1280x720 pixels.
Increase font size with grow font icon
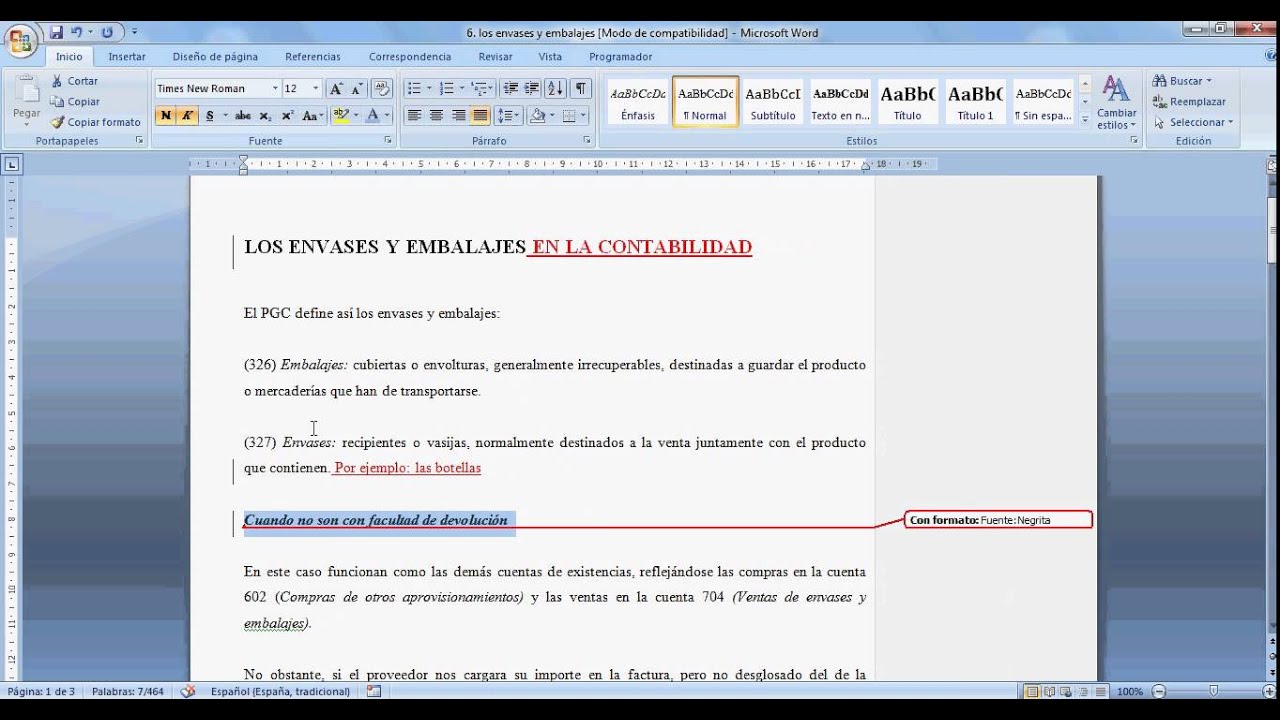pyautogui.click(x=336, y=88)
